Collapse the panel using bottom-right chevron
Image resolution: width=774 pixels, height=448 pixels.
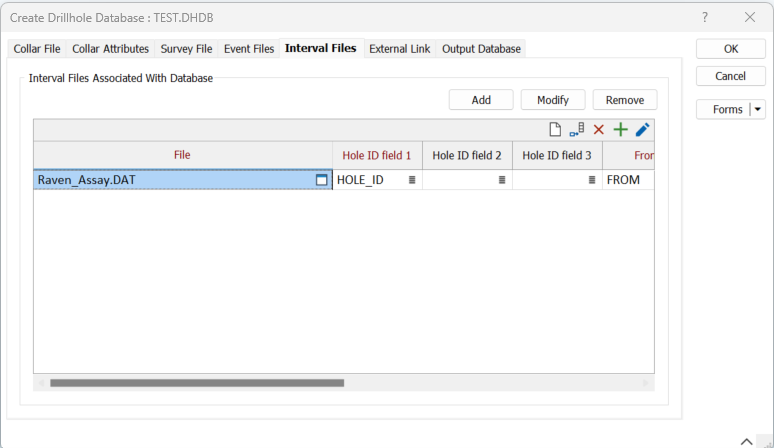tap(747, 440)
